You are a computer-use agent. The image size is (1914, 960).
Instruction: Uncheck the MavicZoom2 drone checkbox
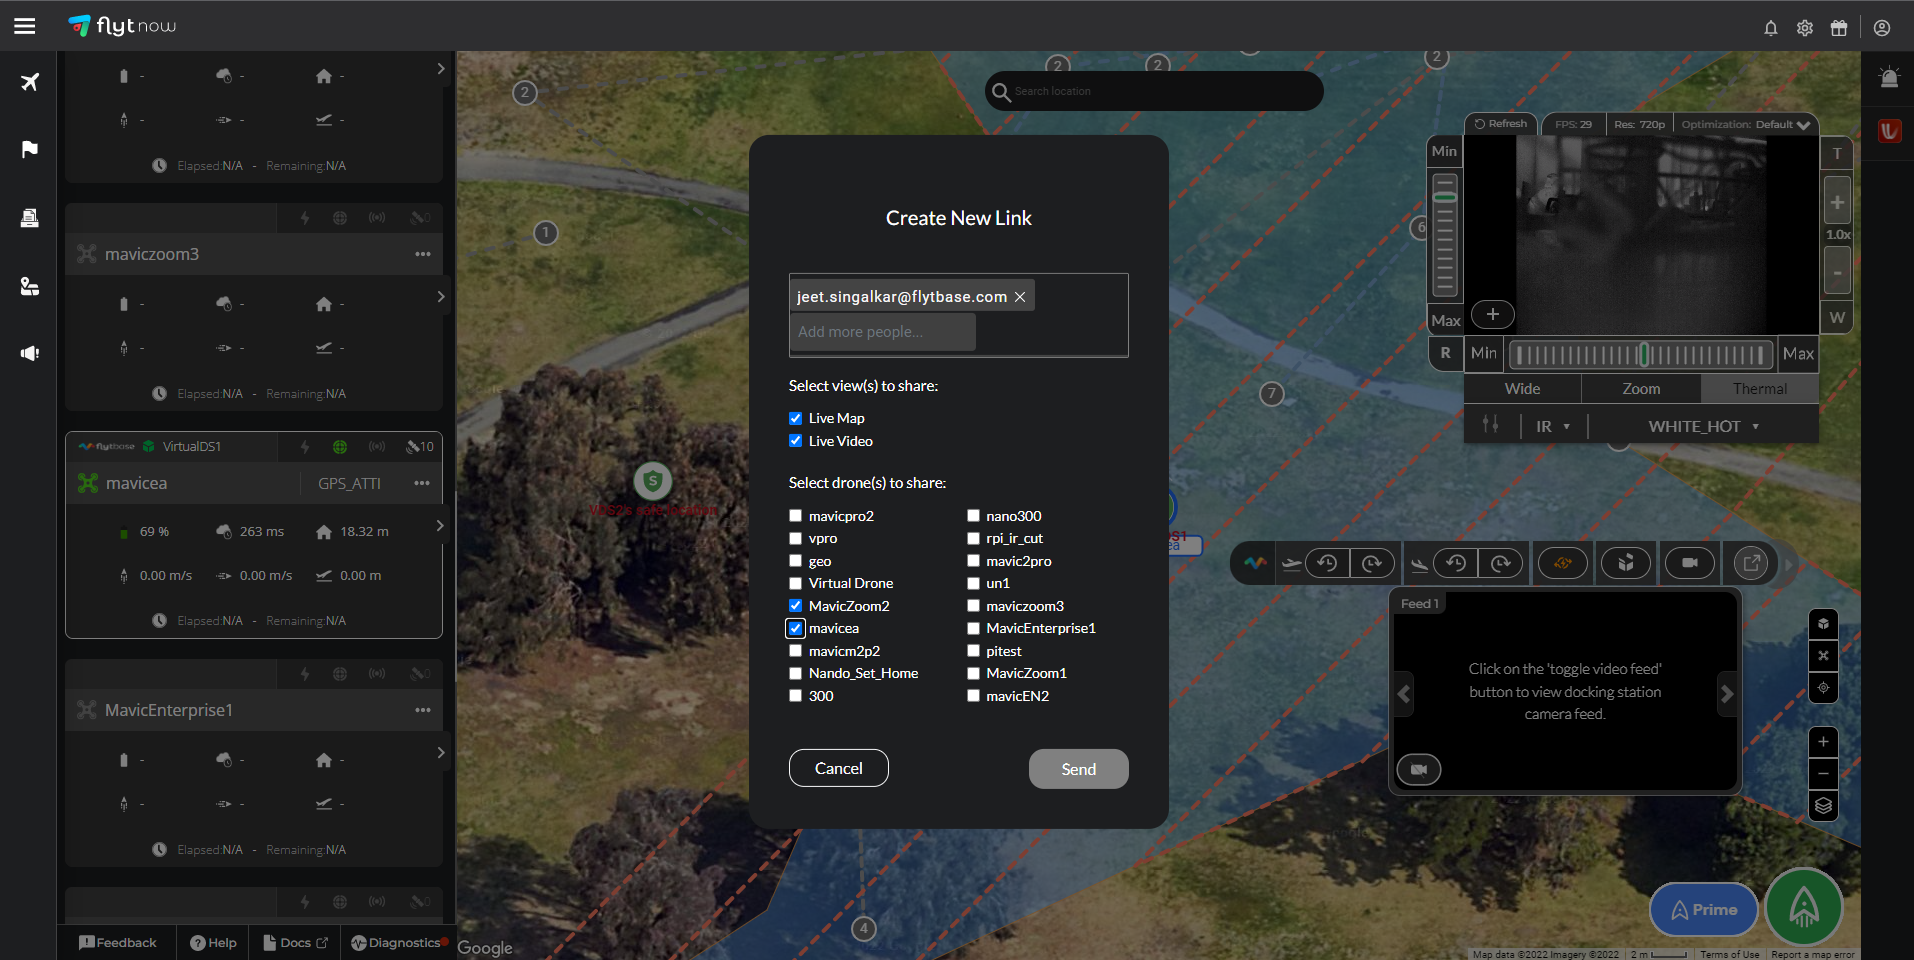coord(796,606)
